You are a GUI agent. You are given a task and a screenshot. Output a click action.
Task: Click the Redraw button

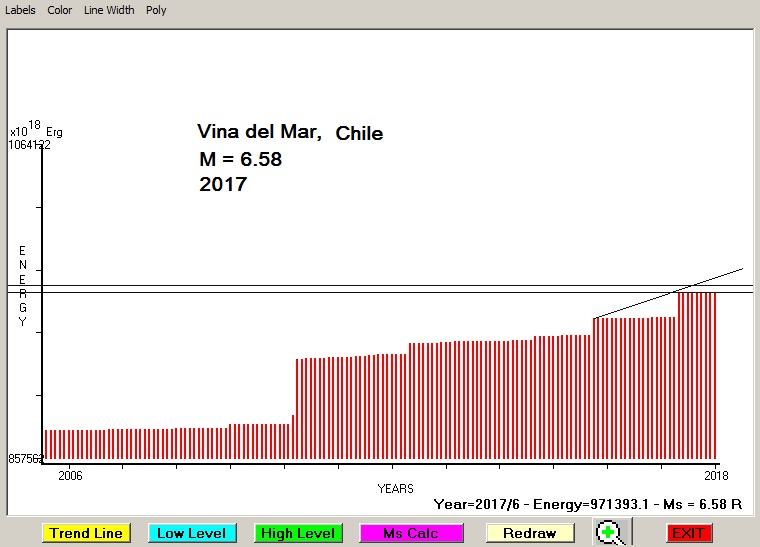click(x=530, y=533)
